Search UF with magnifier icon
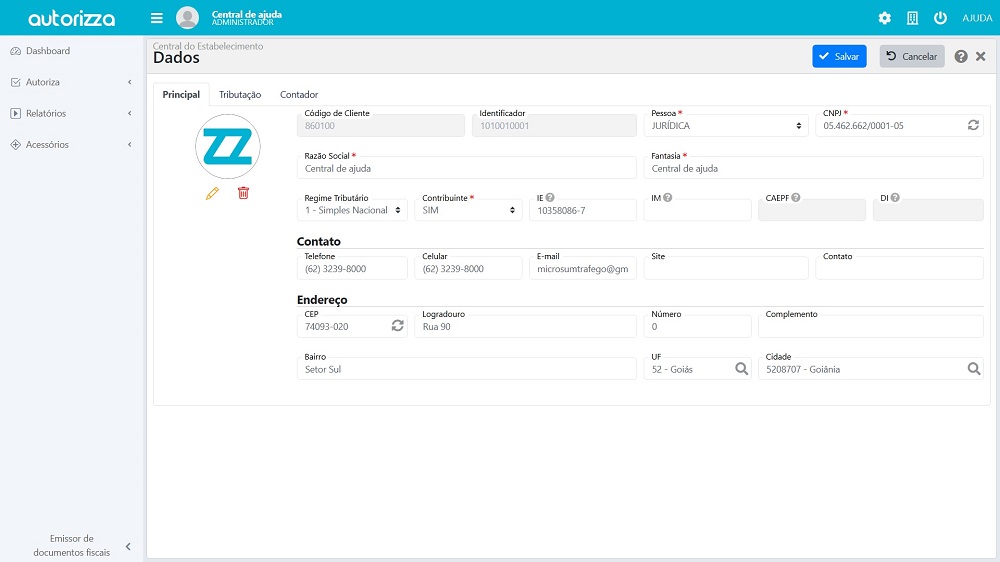Image resolution: width=1000 pixels, height=562 pixels. 741,369
